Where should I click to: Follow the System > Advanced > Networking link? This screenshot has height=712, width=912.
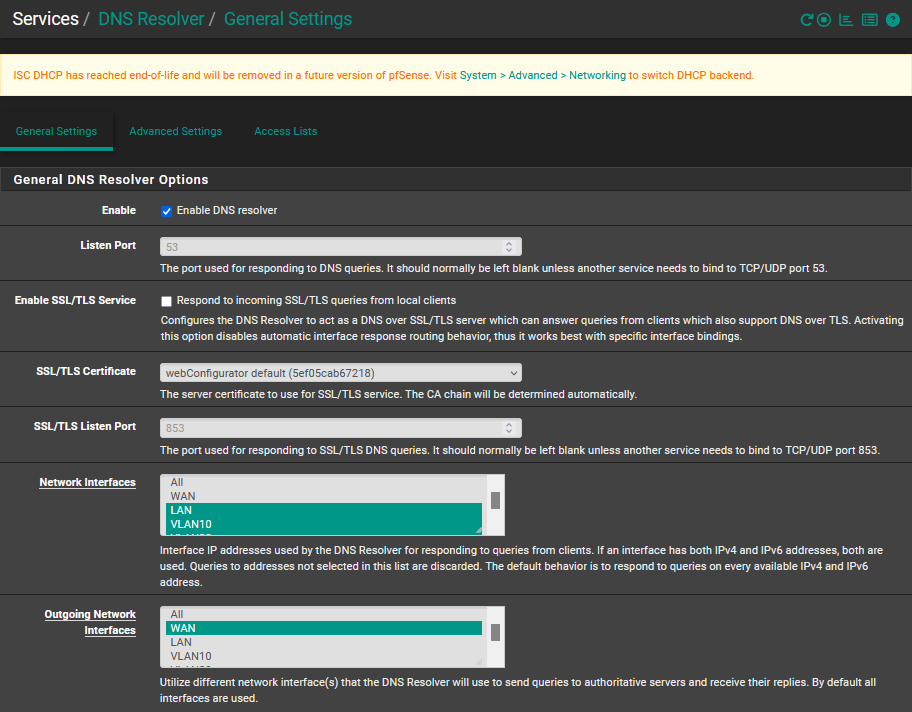click(x=542, y=75)
